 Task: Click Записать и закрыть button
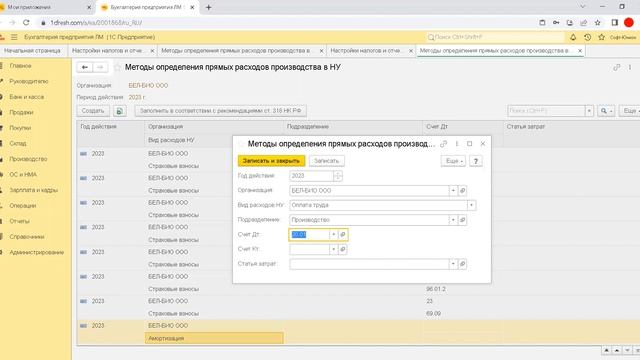click(x=271, y=161)
